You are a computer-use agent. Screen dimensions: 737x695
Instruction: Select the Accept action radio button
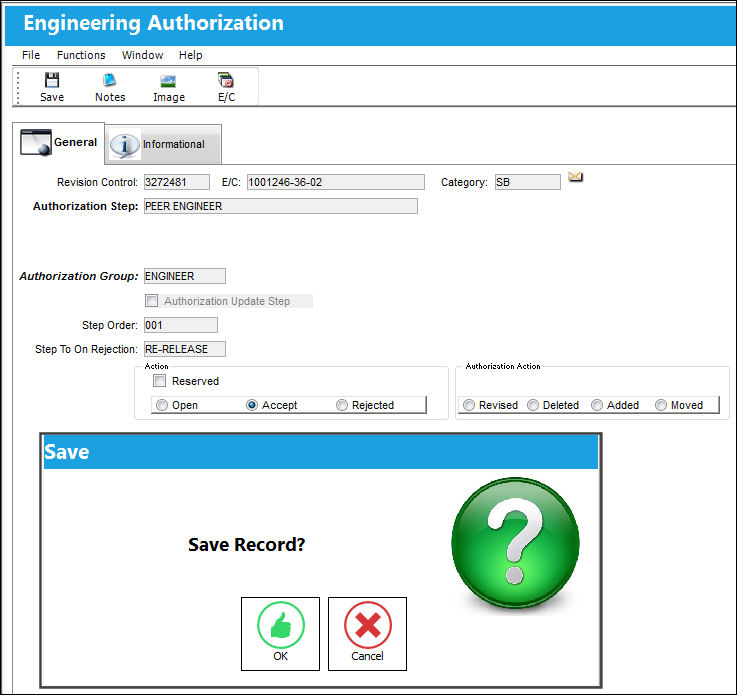[x=252, y=405]
